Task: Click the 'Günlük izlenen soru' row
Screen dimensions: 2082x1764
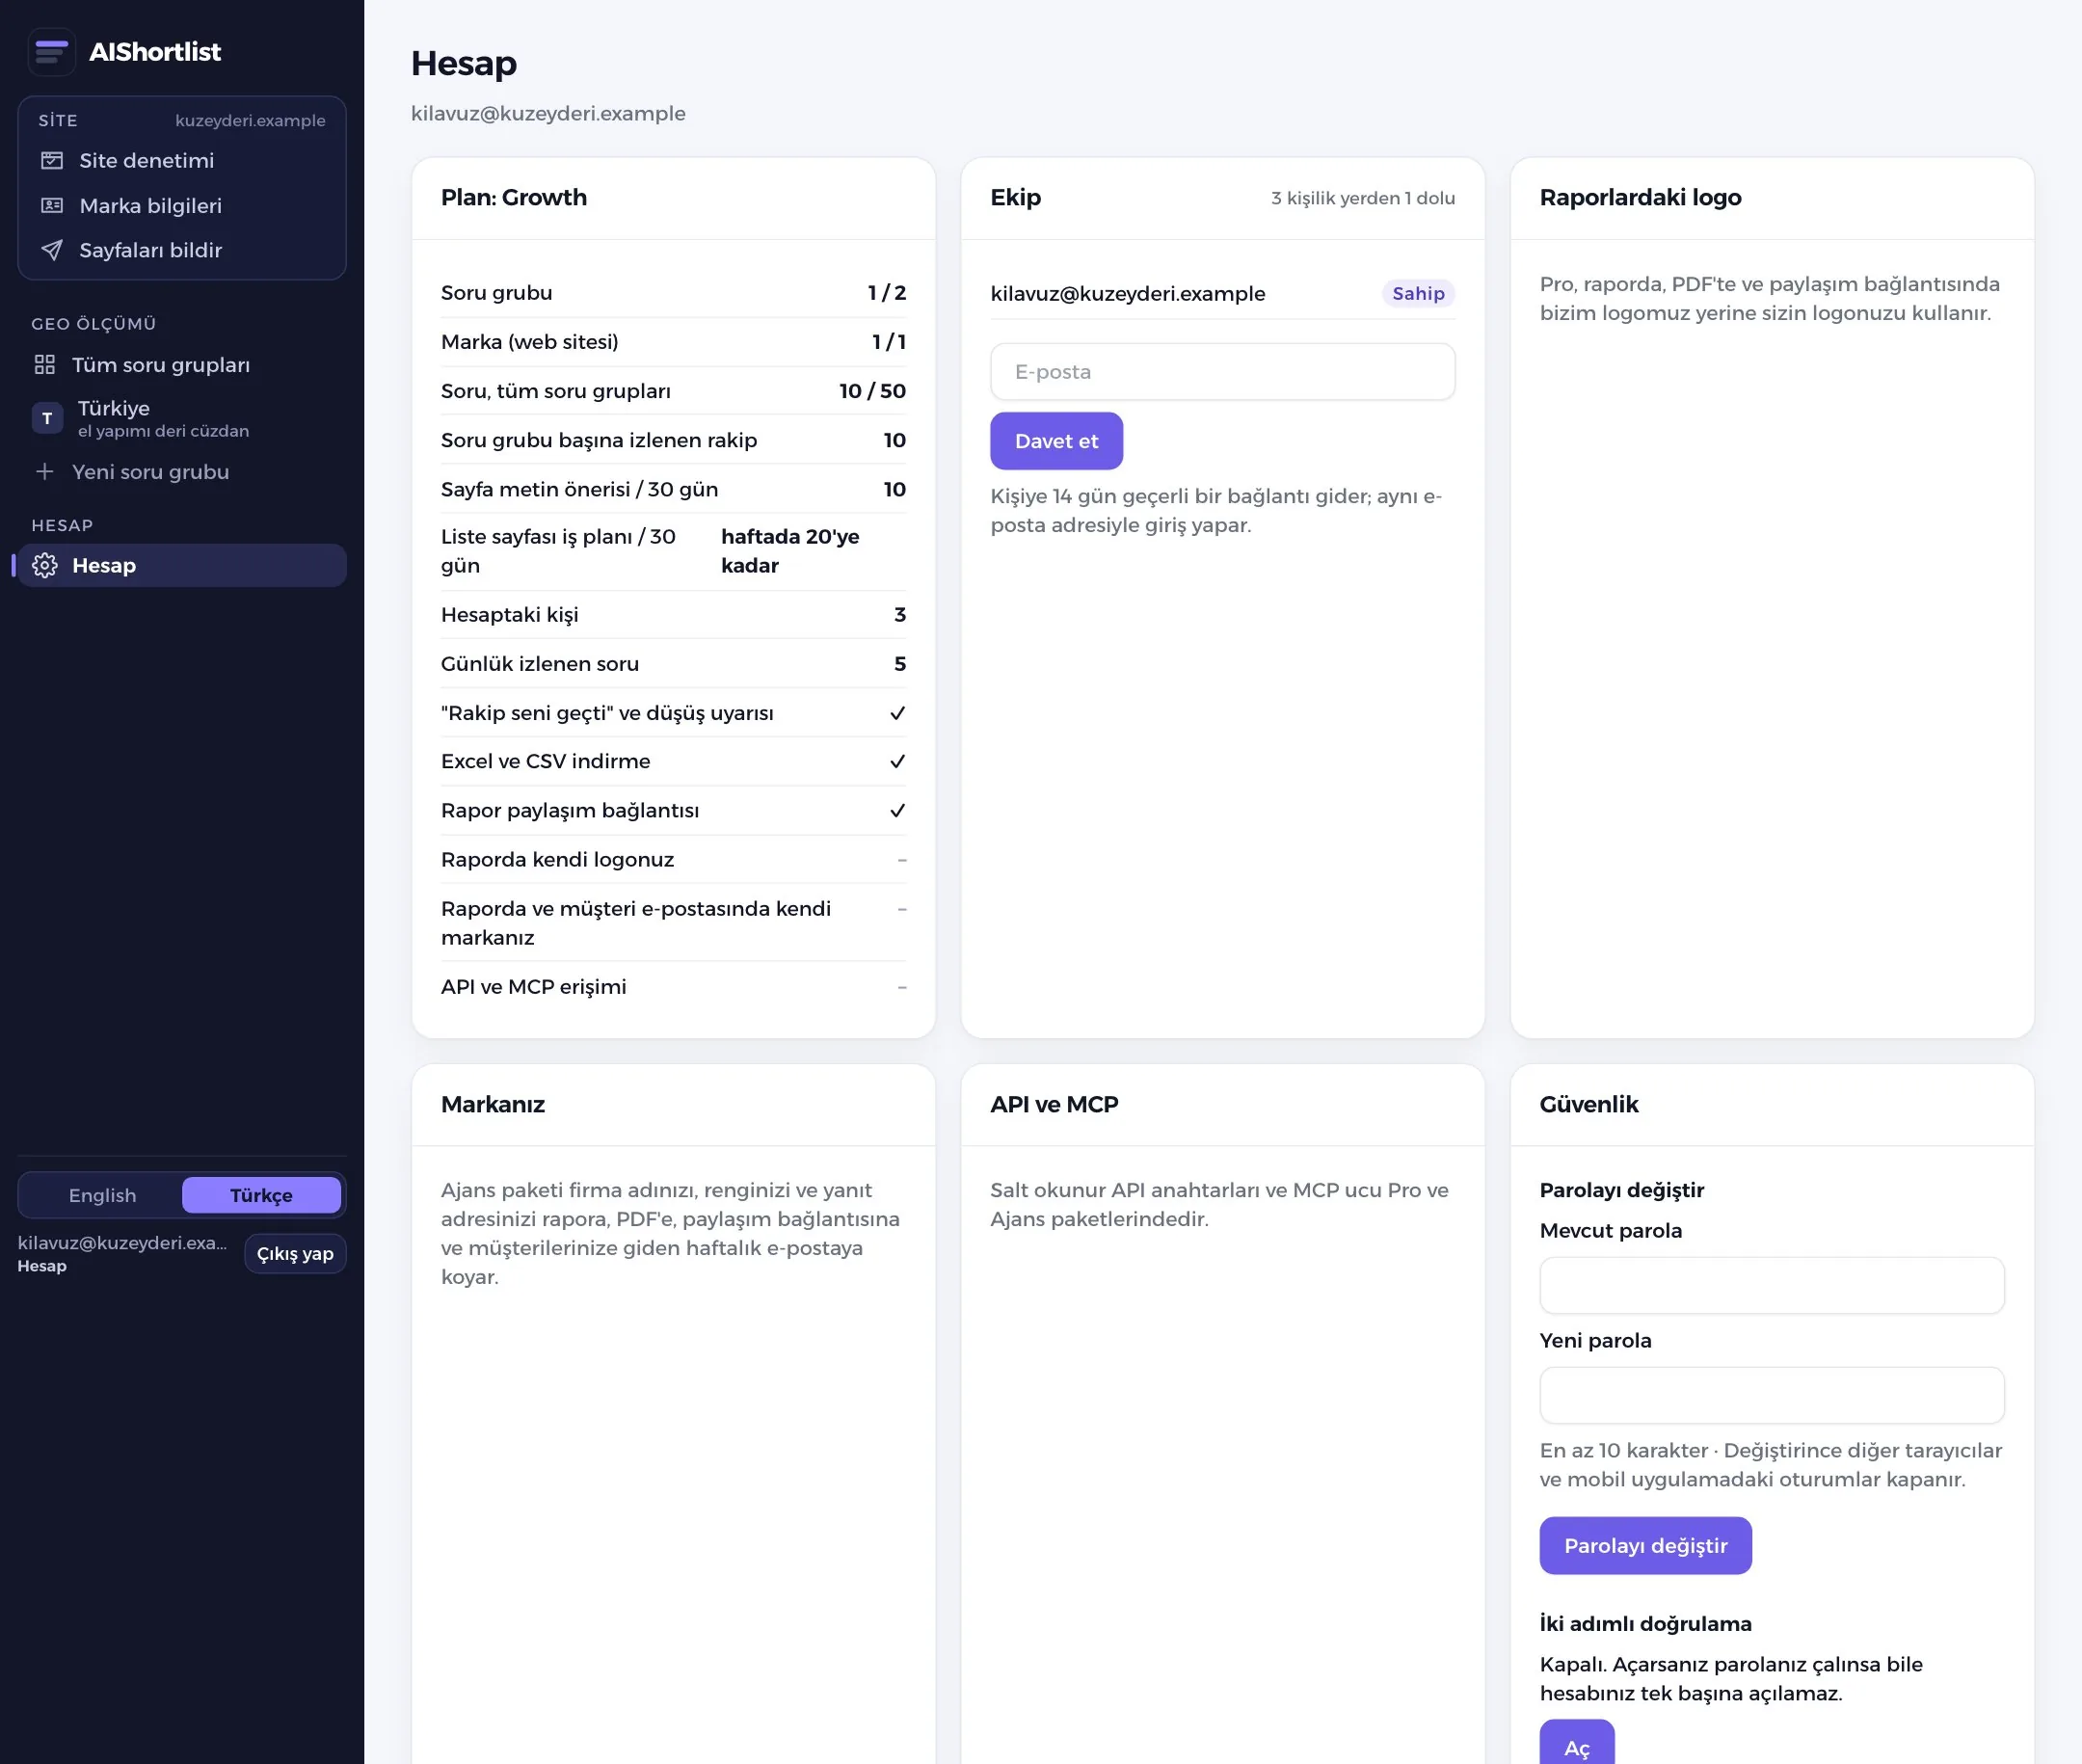Action: point(673,664)
